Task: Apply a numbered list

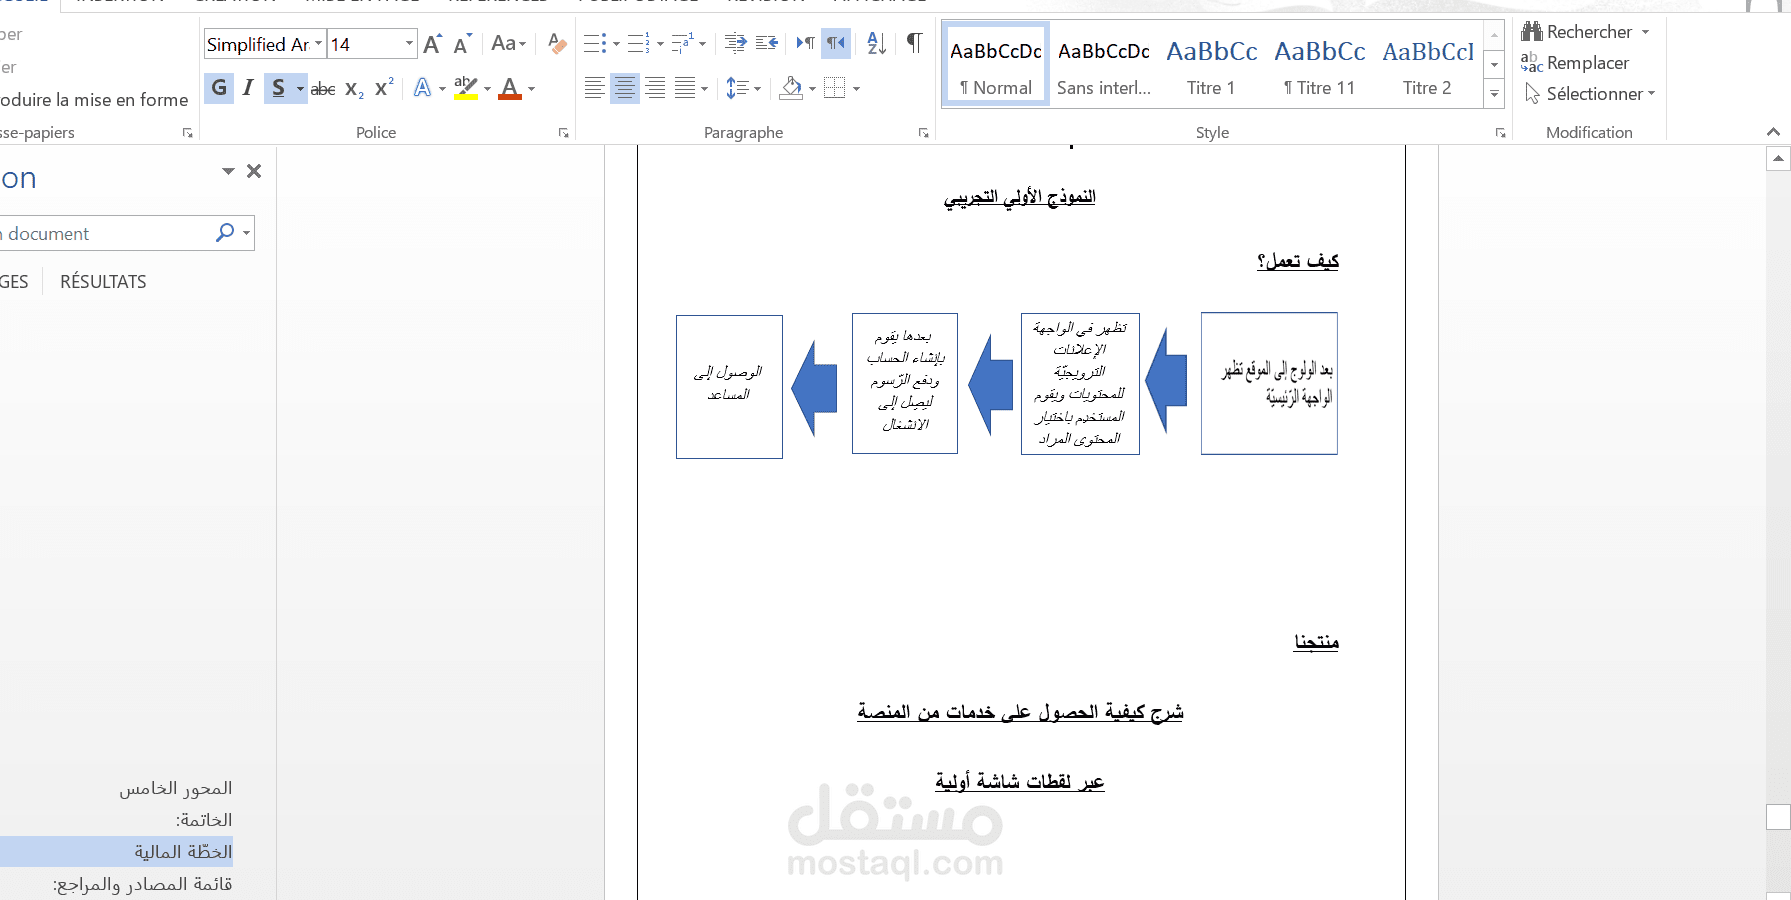Action: (638, 44)
